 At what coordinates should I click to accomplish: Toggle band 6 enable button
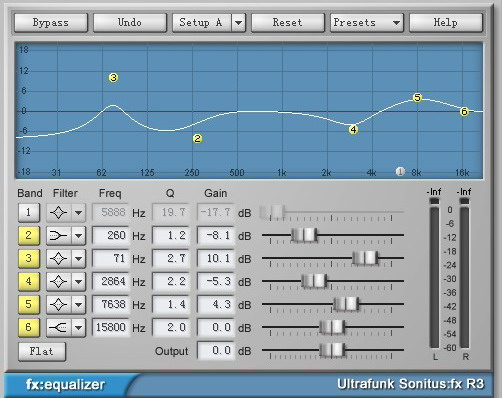(29, 327)
